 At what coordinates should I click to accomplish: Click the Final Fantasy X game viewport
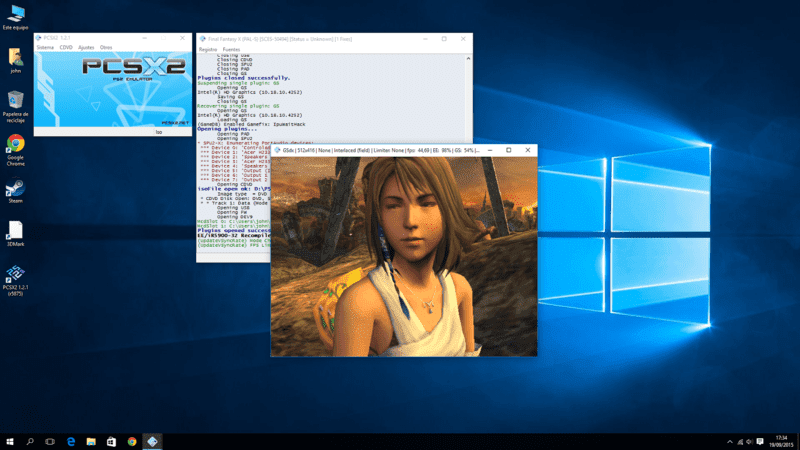click(404, 256)
